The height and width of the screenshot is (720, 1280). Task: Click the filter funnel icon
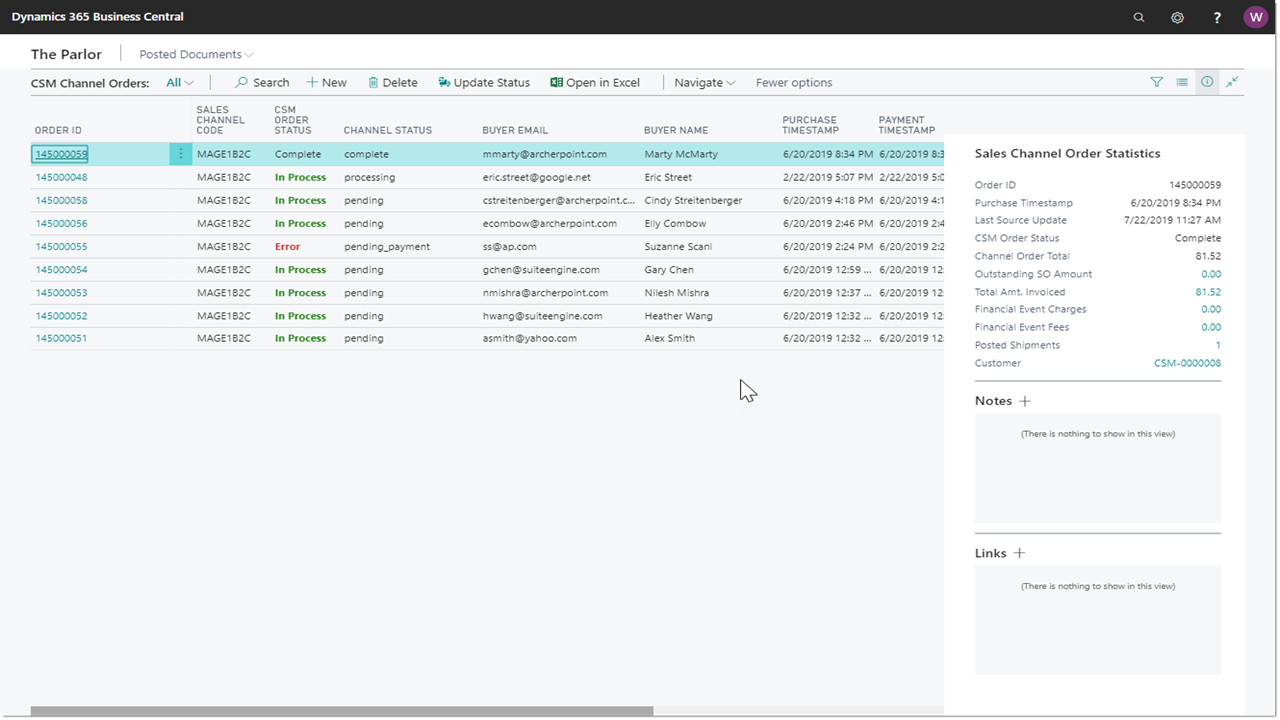point(1157,82)
